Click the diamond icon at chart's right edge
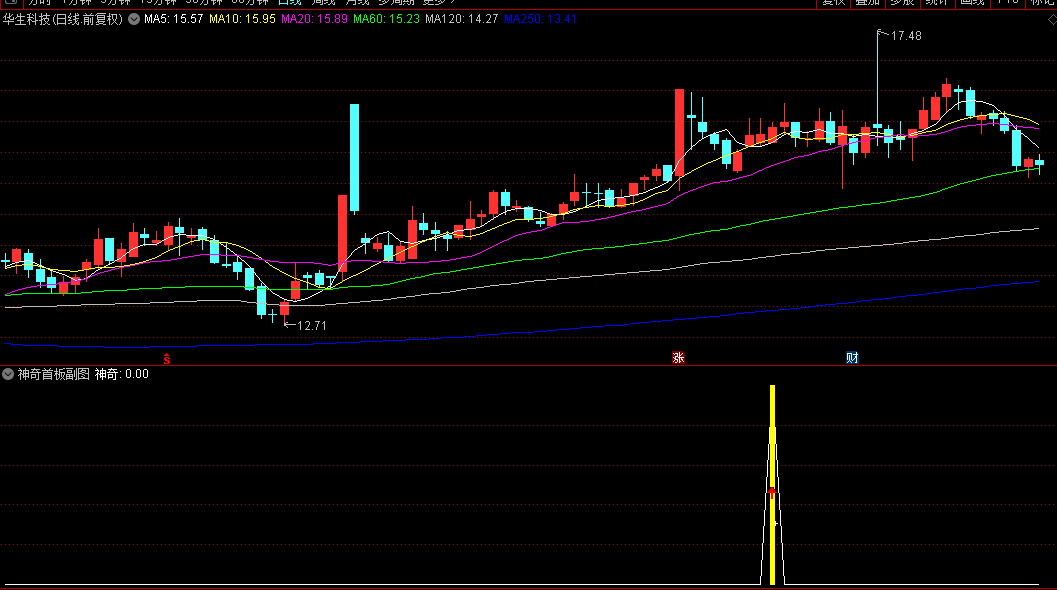The image size is (1057, 590). tap(1052, 20)
